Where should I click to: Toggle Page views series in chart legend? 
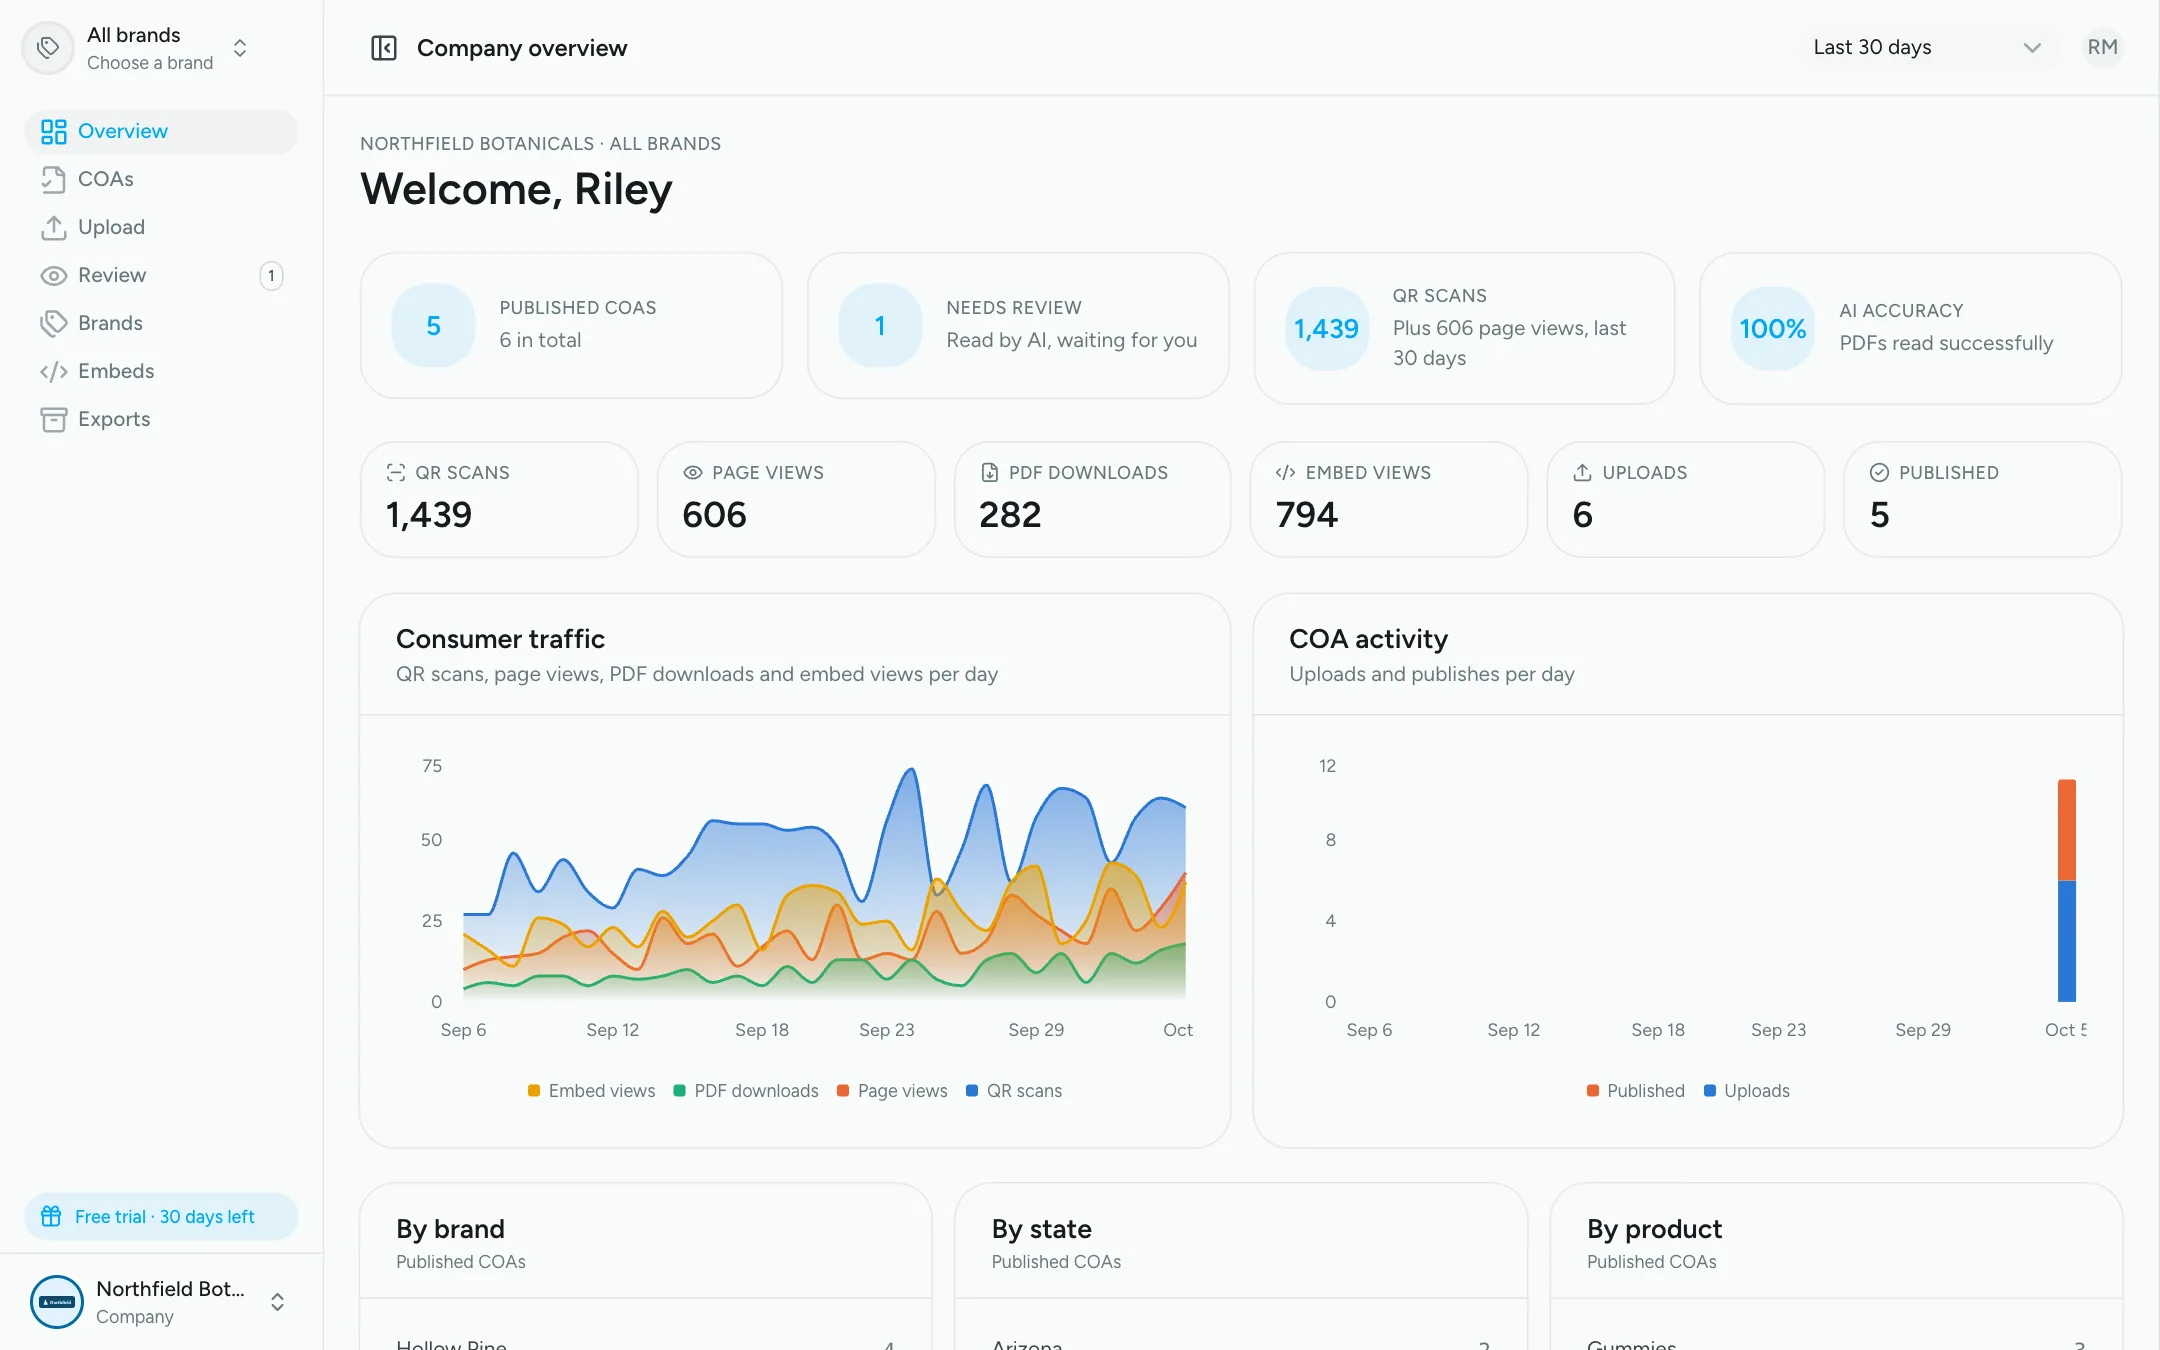click(892, 1091)
